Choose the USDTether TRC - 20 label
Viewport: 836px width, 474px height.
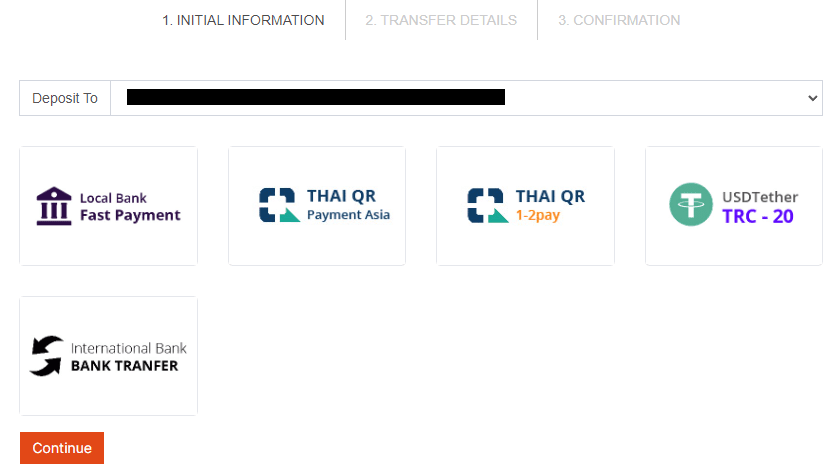pos(760,207)
